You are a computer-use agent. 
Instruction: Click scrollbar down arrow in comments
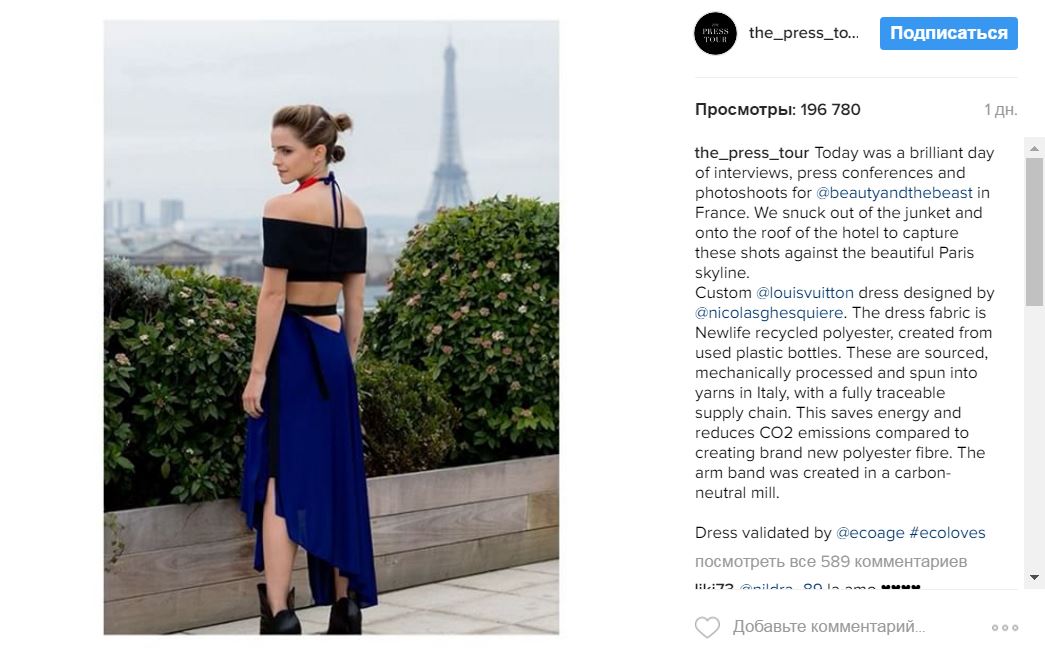click(x=1034, y=577)
